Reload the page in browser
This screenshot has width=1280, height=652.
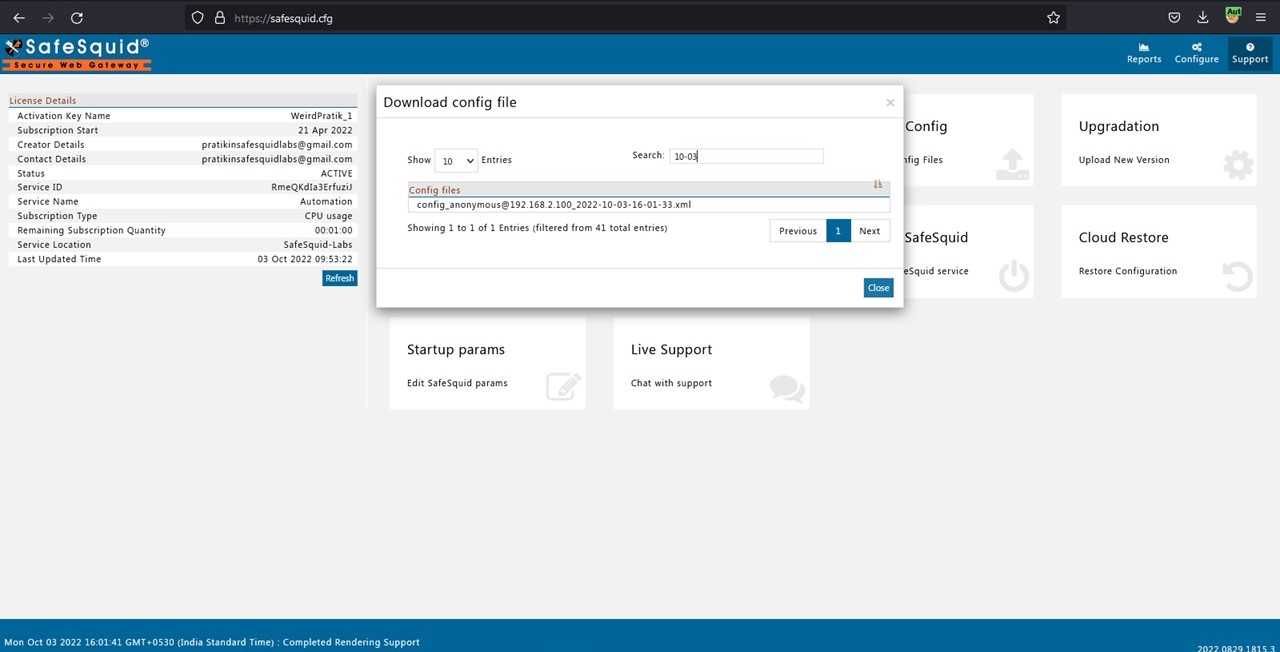(77, 18)
